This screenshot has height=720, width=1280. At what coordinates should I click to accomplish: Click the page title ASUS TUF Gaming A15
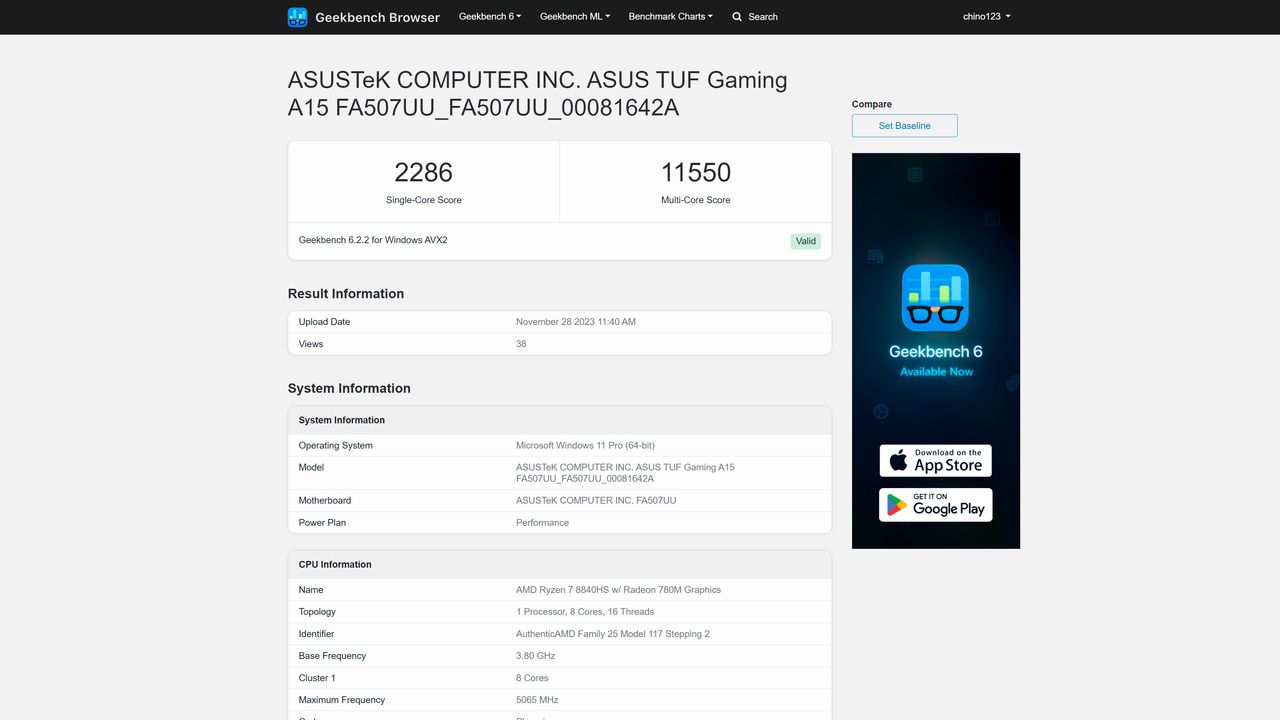[x=538, y=93]
